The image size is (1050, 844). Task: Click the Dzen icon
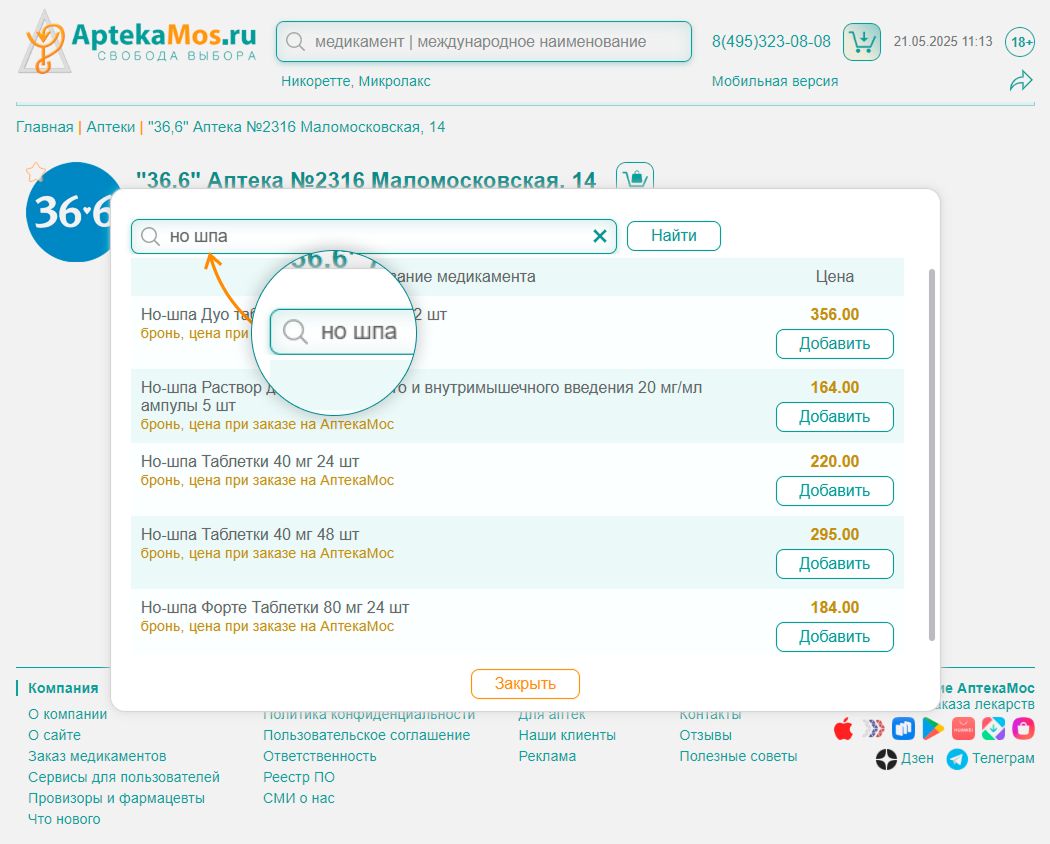pos(886,759)
